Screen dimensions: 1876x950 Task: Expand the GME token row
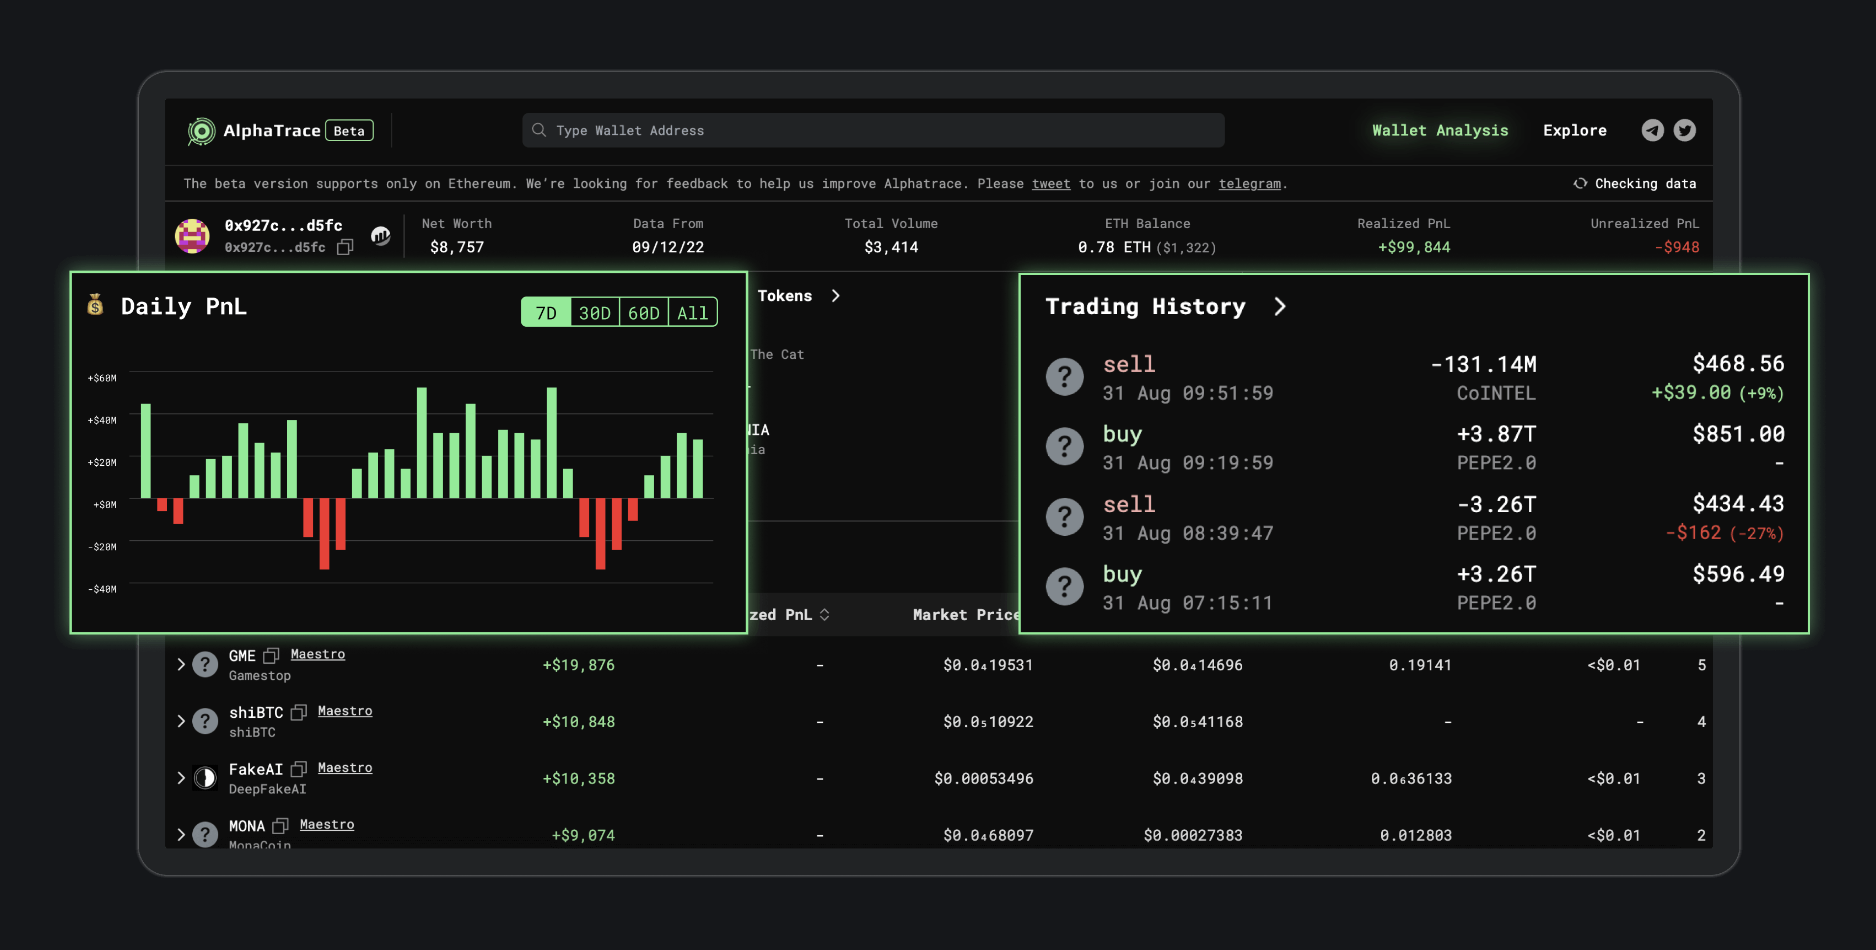pyautogui.click(x=181, y=665)
